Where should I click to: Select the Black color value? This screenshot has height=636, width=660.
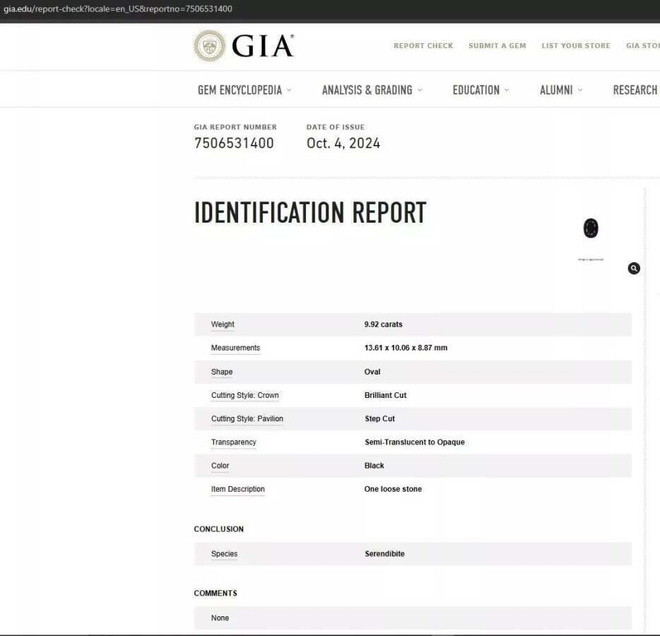pyautogui.click(x=374, y=466)
